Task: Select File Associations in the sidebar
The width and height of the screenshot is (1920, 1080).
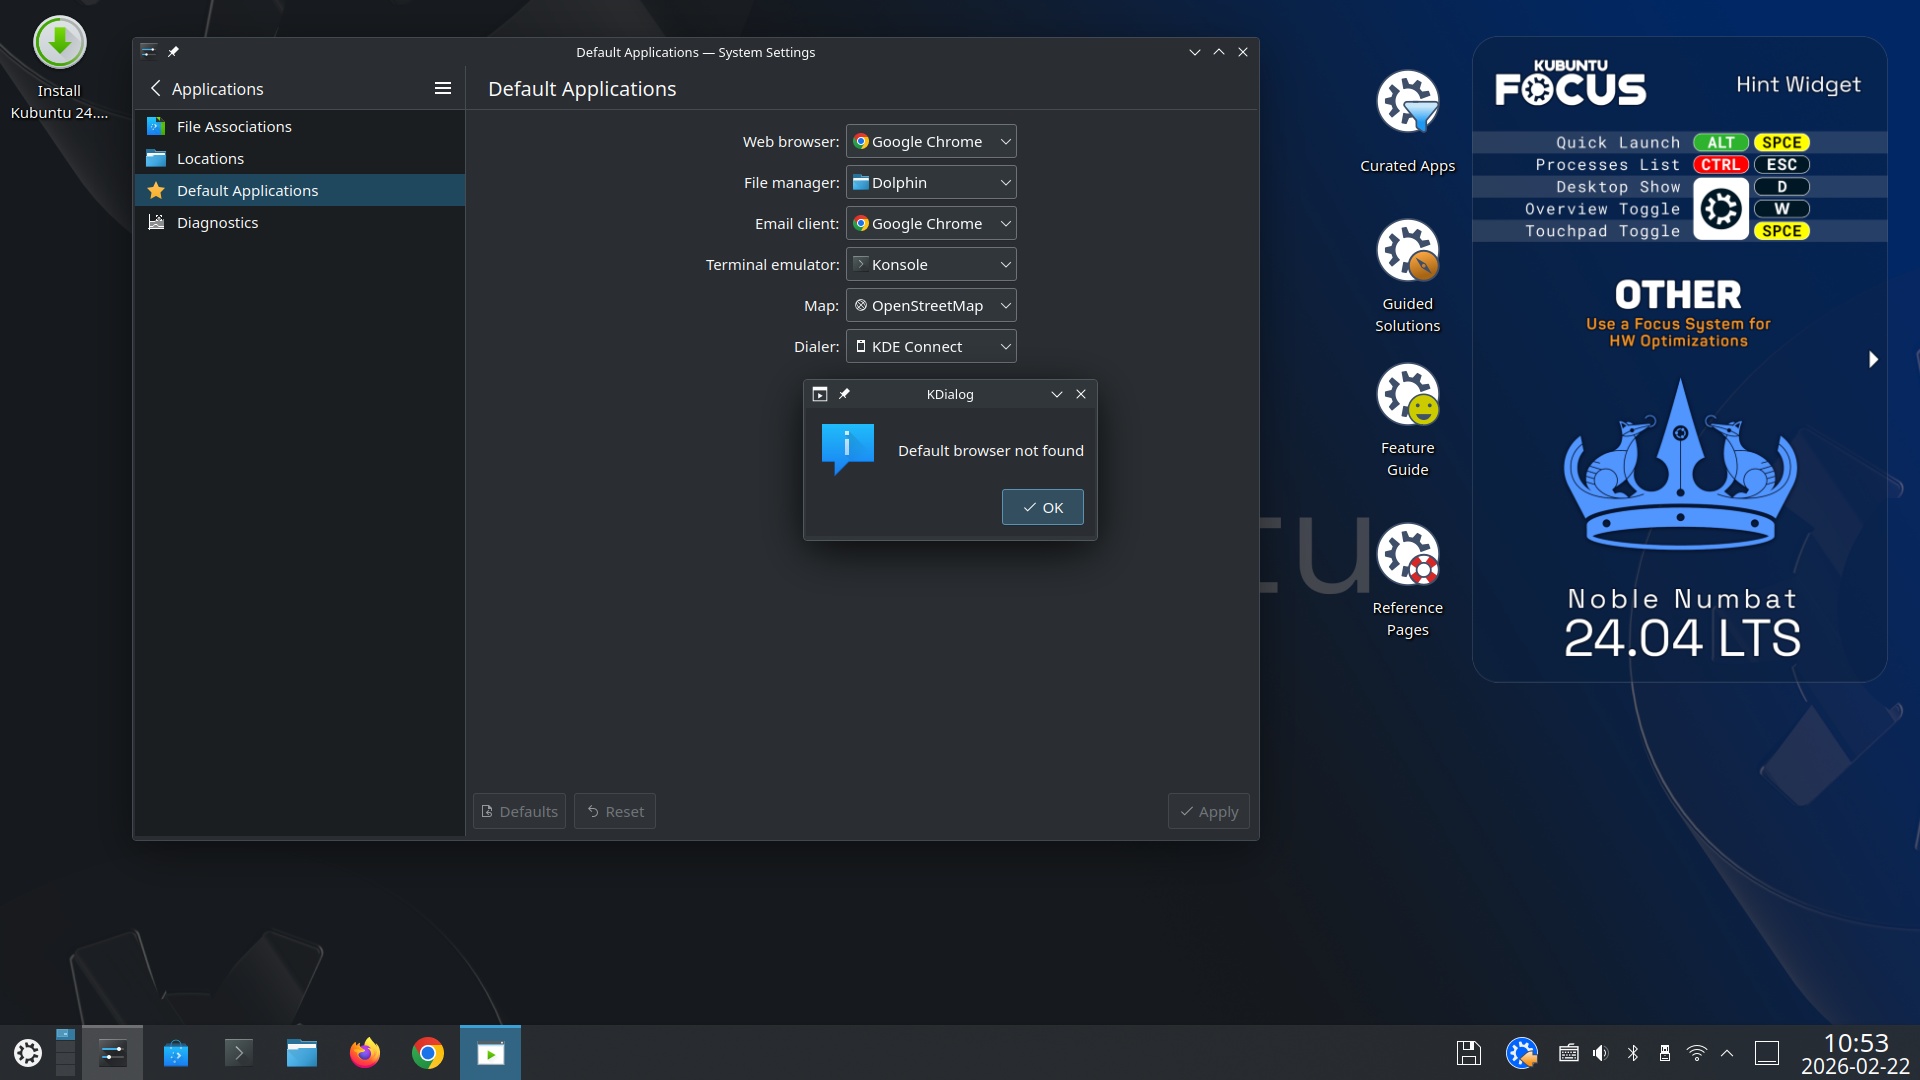Action: click(x=234, y=127)
